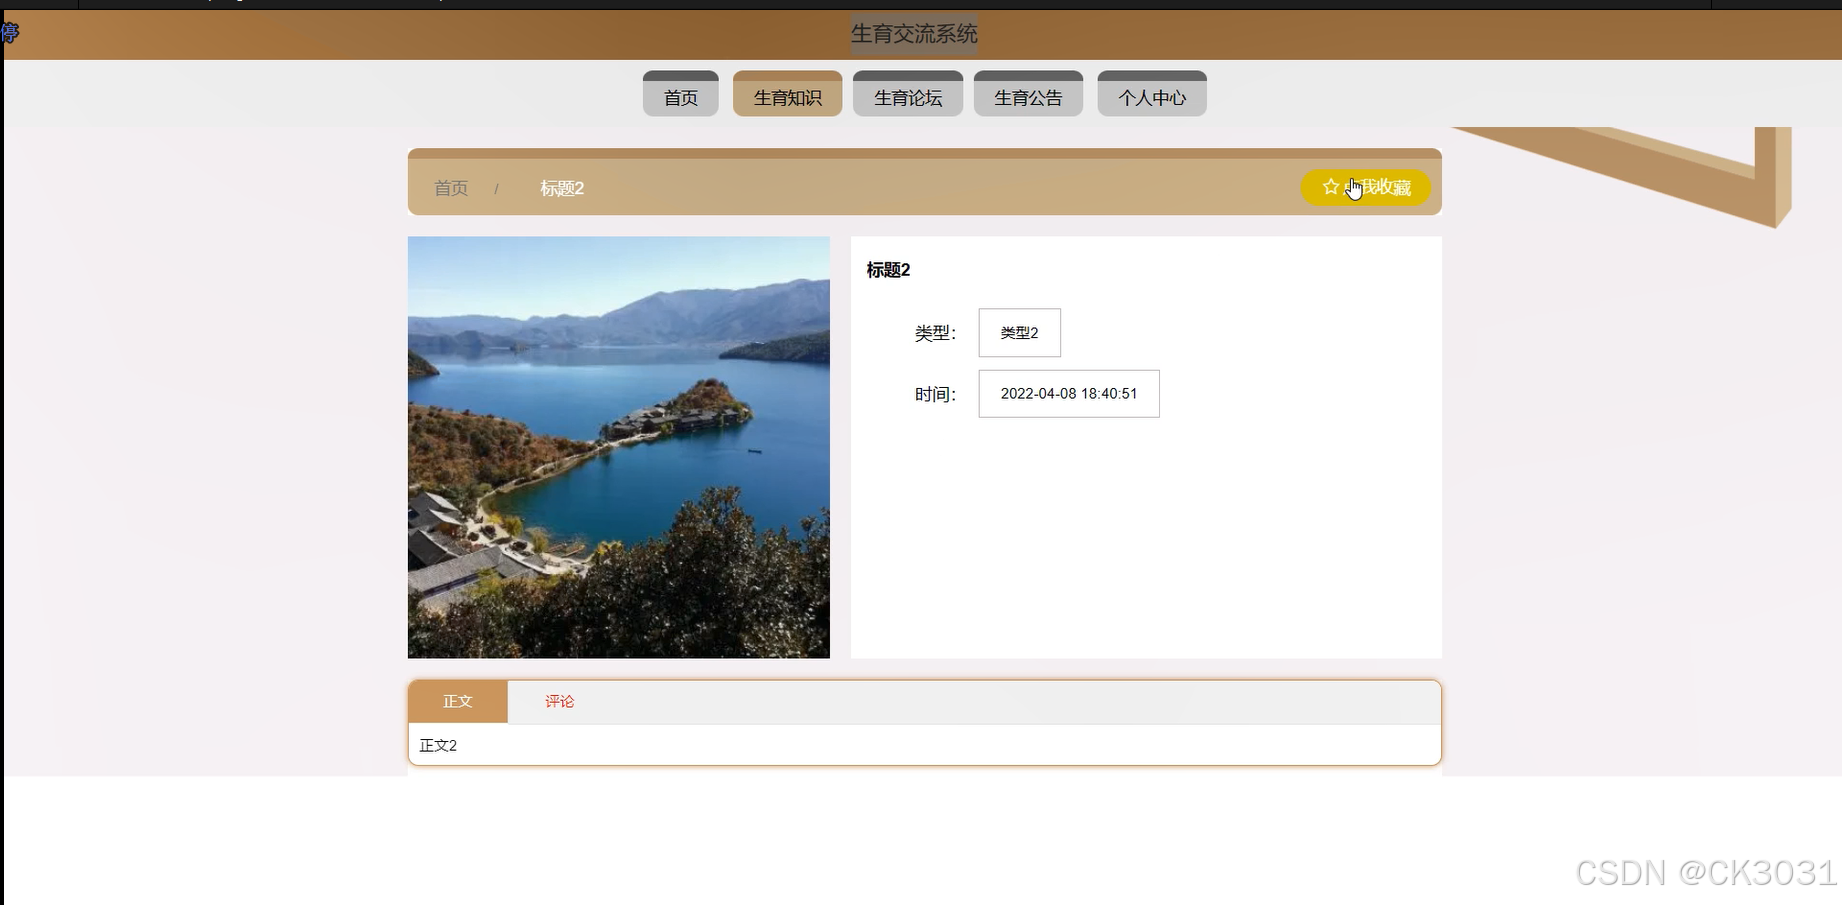Open the 个人中心 navigation tab
This screenshot has height=905, width=1842.
[x=1152, y=94]
